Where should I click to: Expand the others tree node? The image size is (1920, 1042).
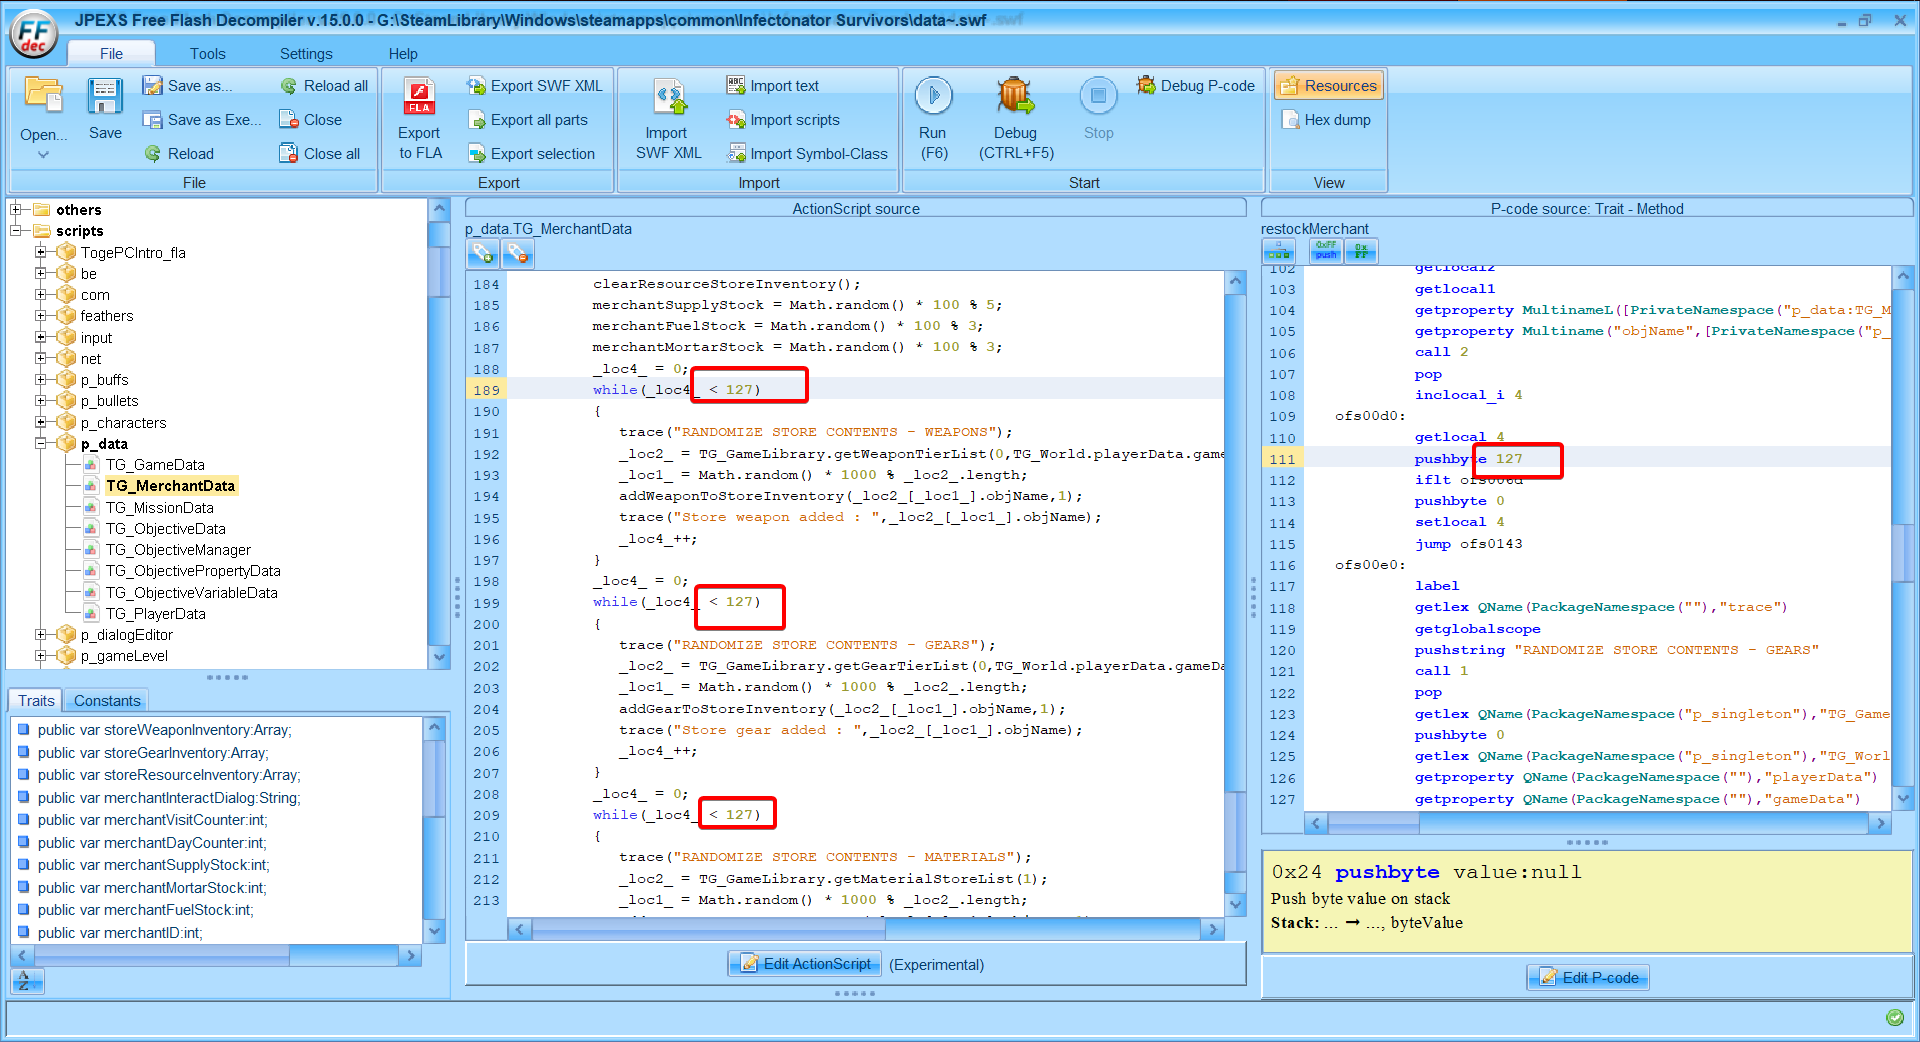(x=16, y=210)
